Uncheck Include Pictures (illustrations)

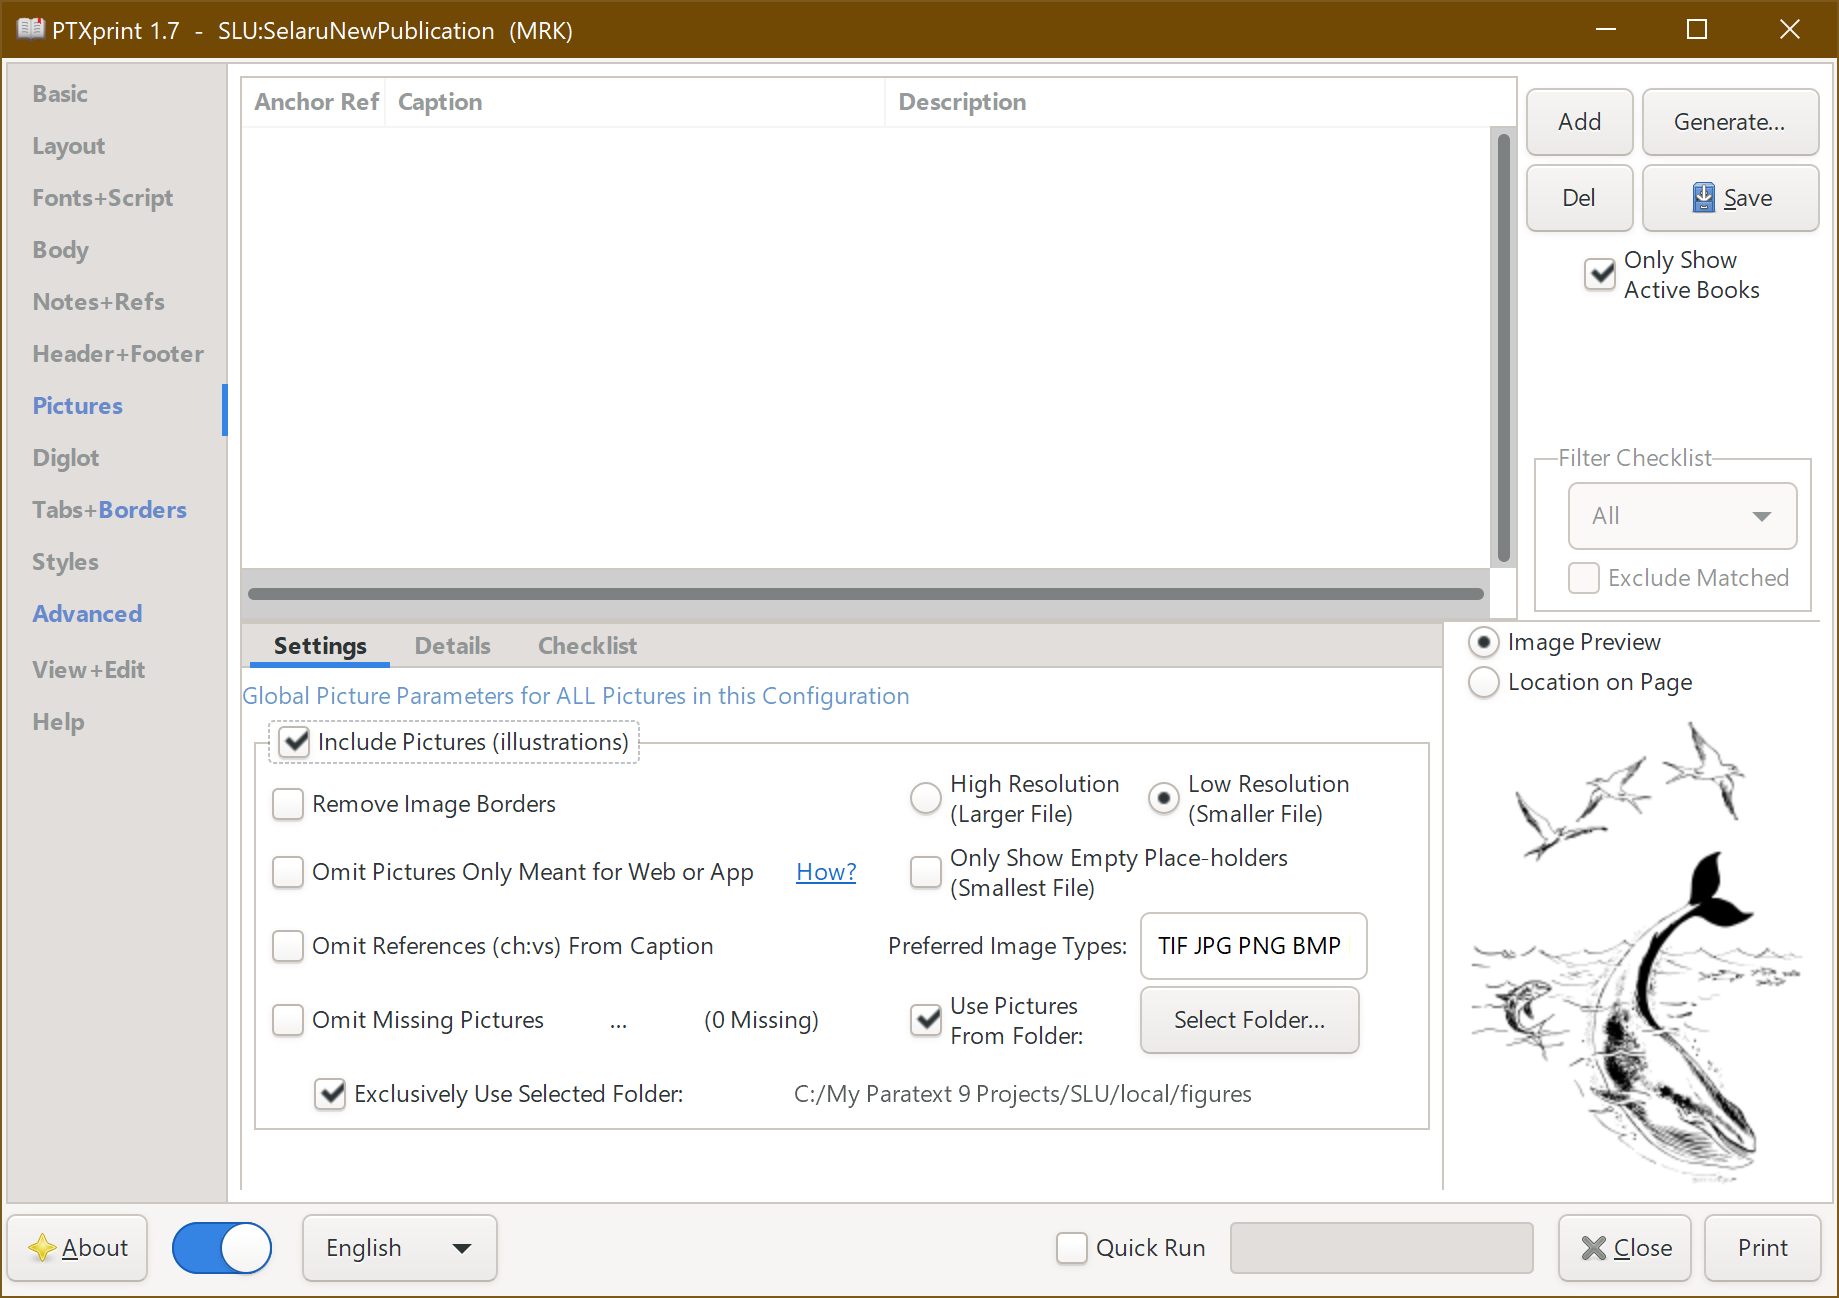pos(294,742)
